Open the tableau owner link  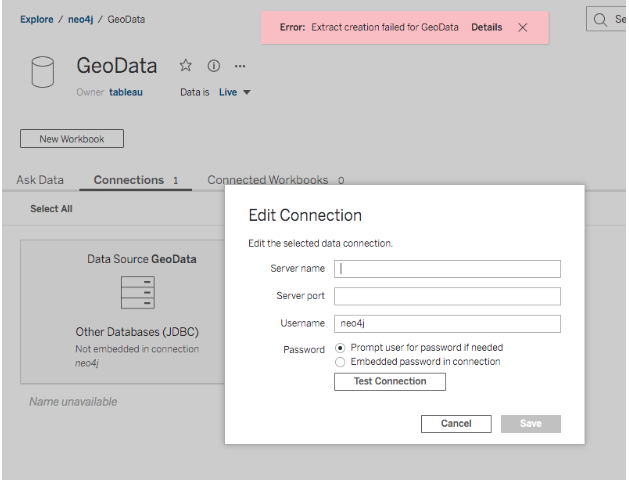(126, 92)
